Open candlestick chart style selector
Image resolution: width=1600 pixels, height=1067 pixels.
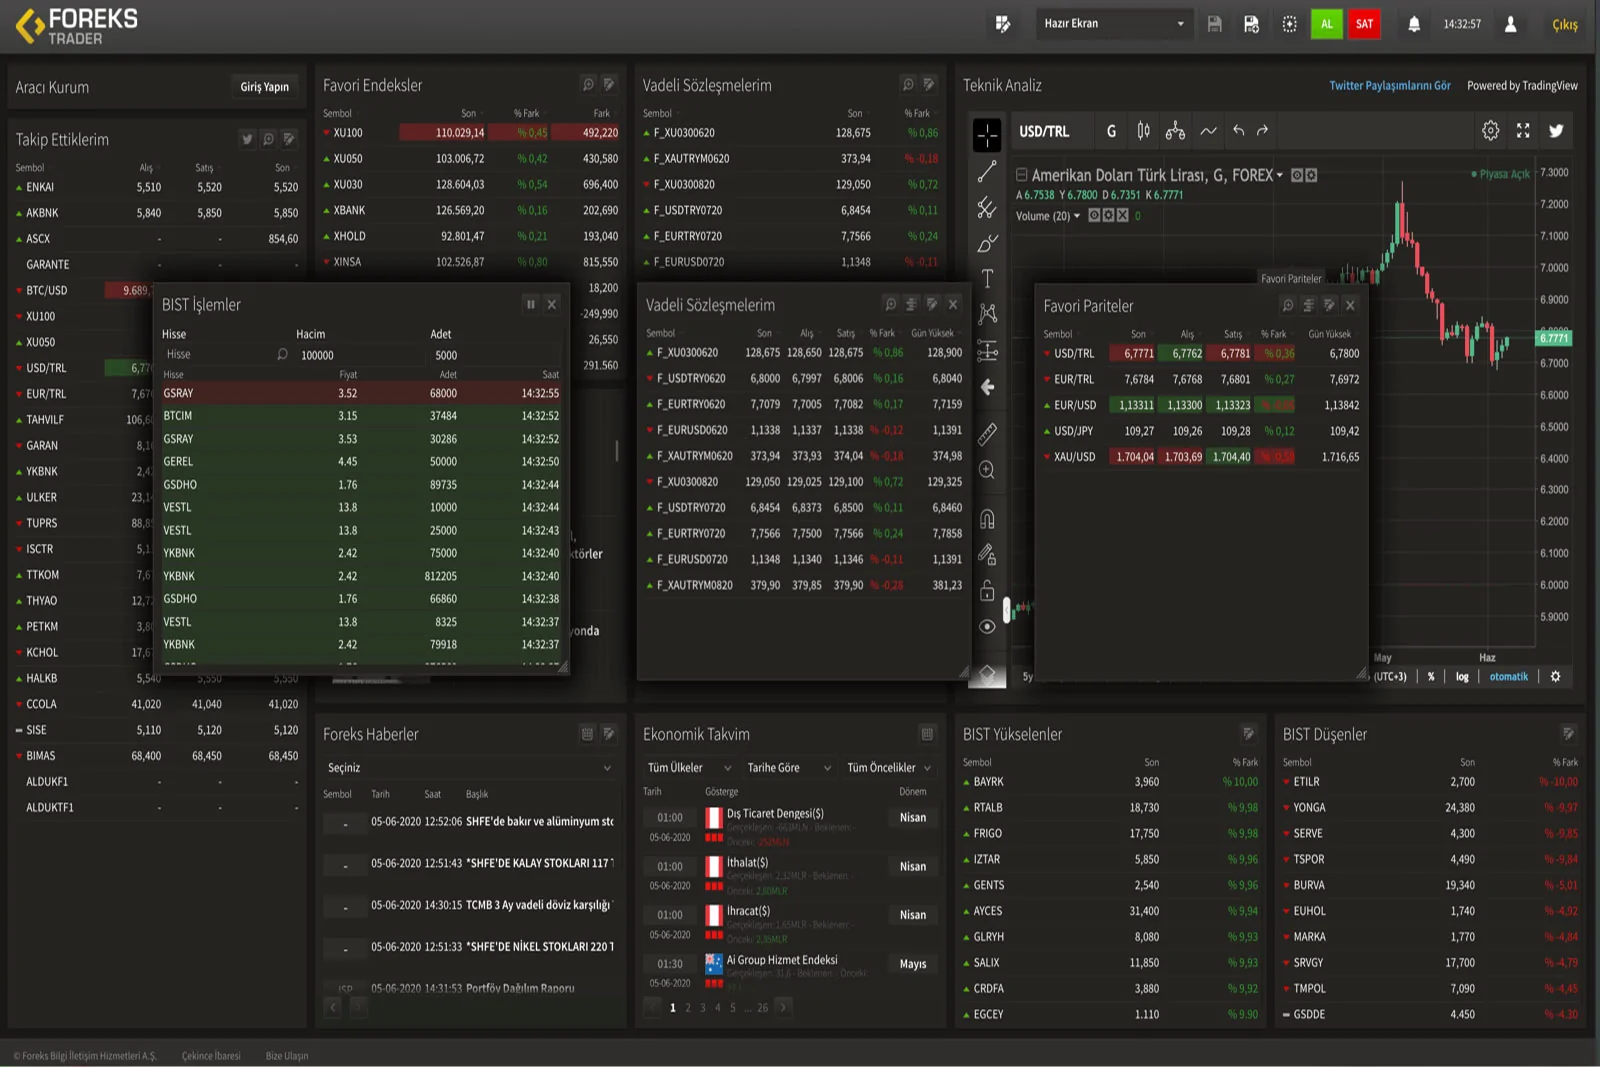coord(1143,131)
